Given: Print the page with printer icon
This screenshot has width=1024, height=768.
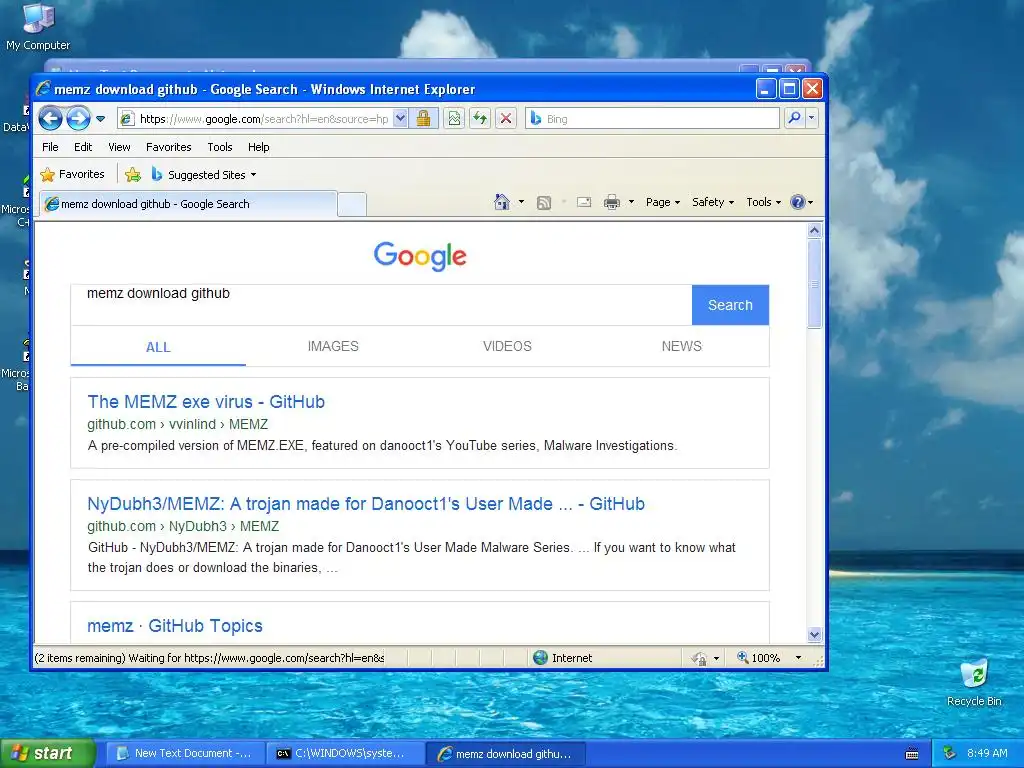Looking at the screenshot, I should (612, 202).
